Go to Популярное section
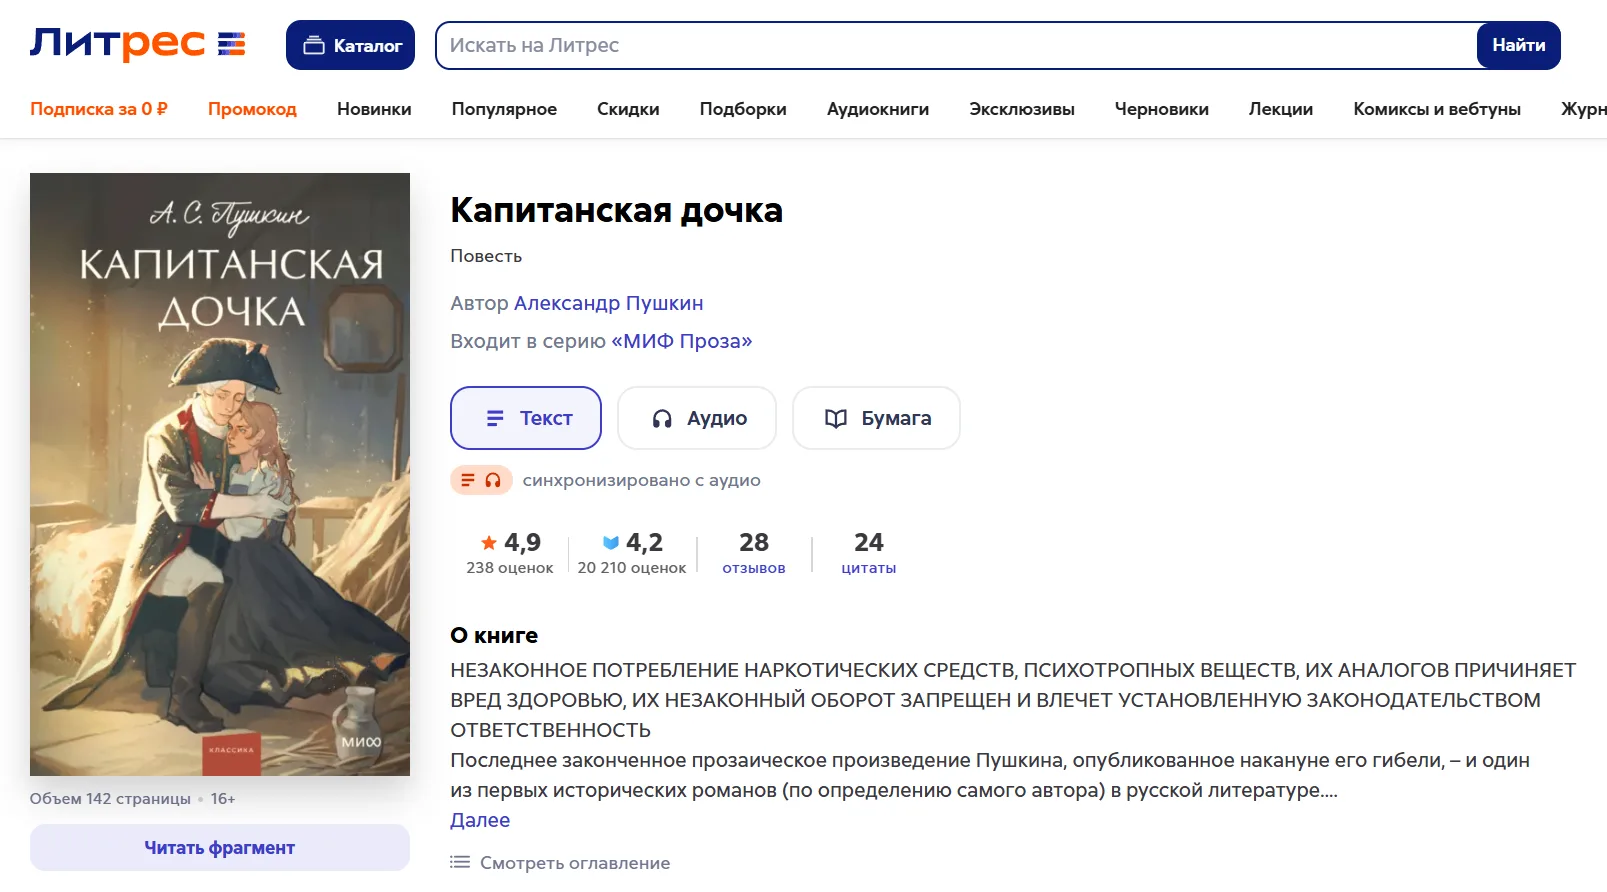Screen dimensions: 1607x892 [x=504, y=109]
